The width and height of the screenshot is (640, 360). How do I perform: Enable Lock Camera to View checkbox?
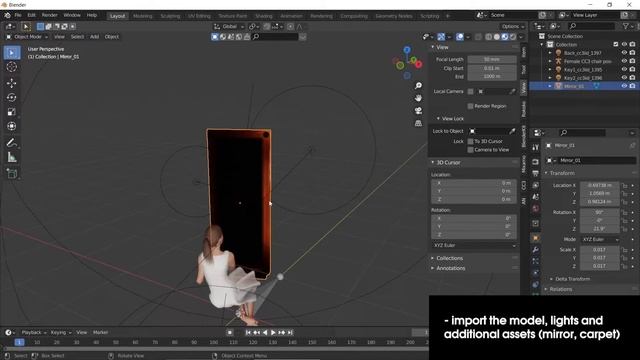point(471,150)
